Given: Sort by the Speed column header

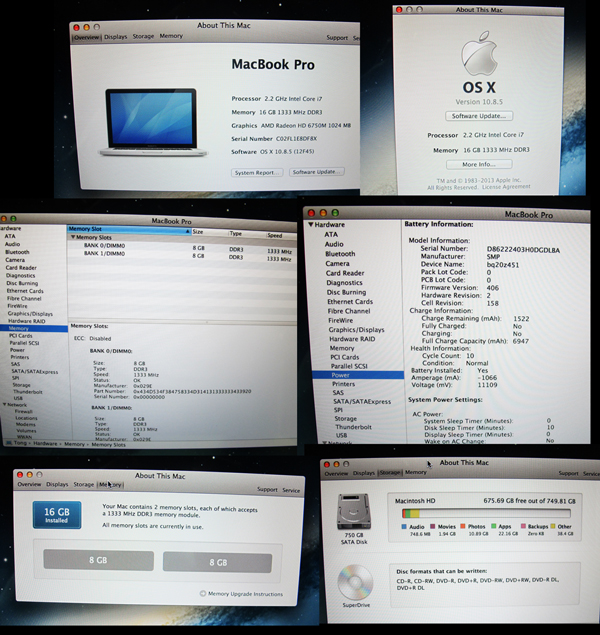Looking at the screenshot, I should pos(280,235).
